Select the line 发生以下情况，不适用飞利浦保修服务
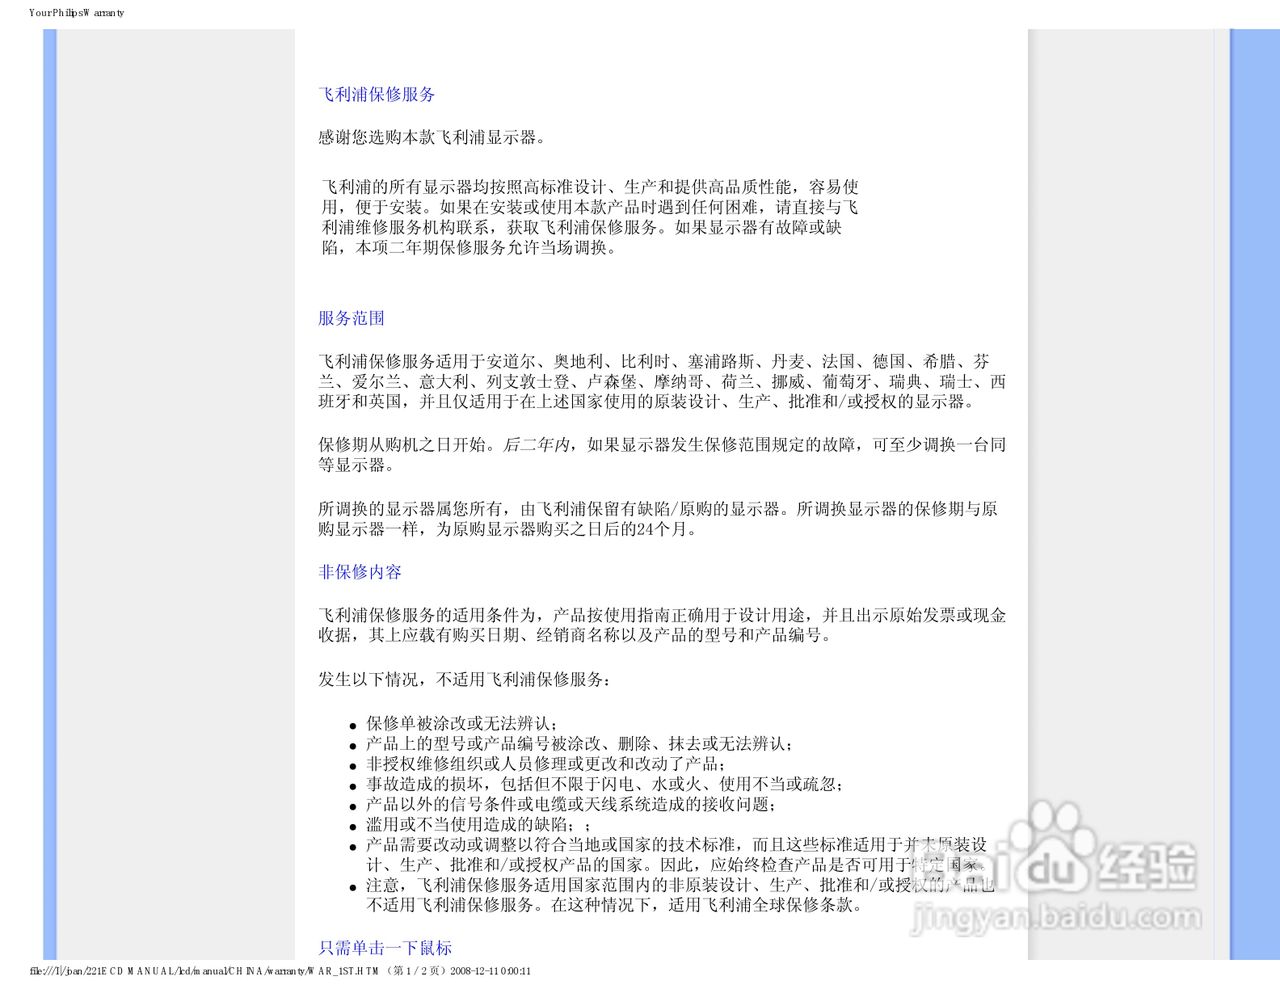 click(465, 680)
